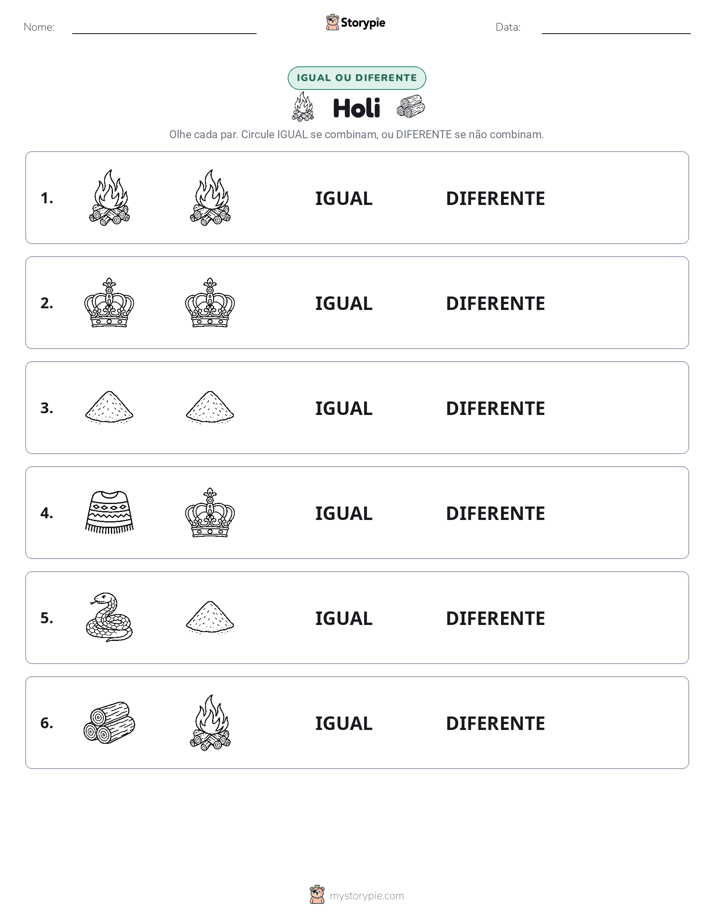
Task: Click the first campfire icon in row 1
Action: [x=109, y=197]
